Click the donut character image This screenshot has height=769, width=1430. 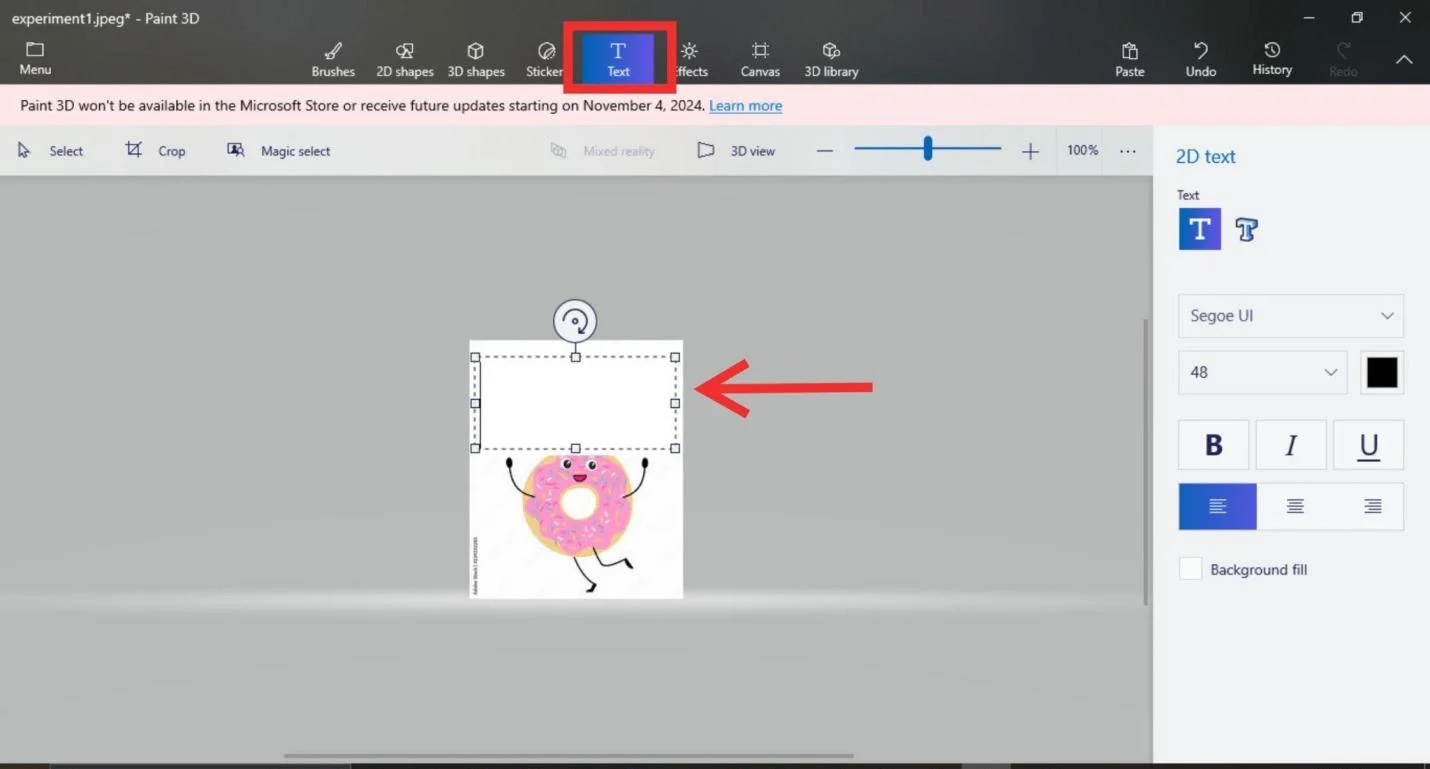point(577,522)
